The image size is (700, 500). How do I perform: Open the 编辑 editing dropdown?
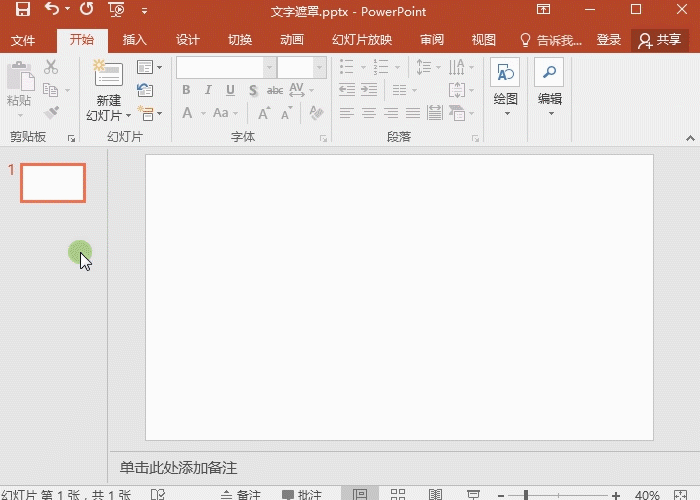click(550, 88)
